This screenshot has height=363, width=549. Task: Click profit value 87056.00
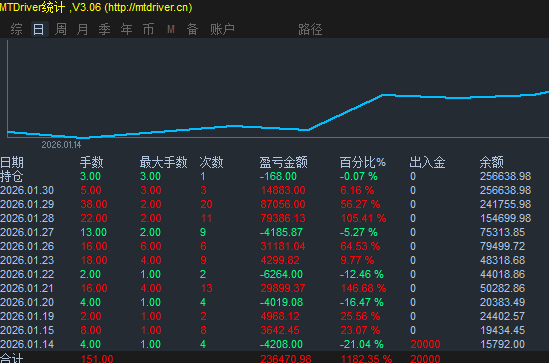pos(283,204)
